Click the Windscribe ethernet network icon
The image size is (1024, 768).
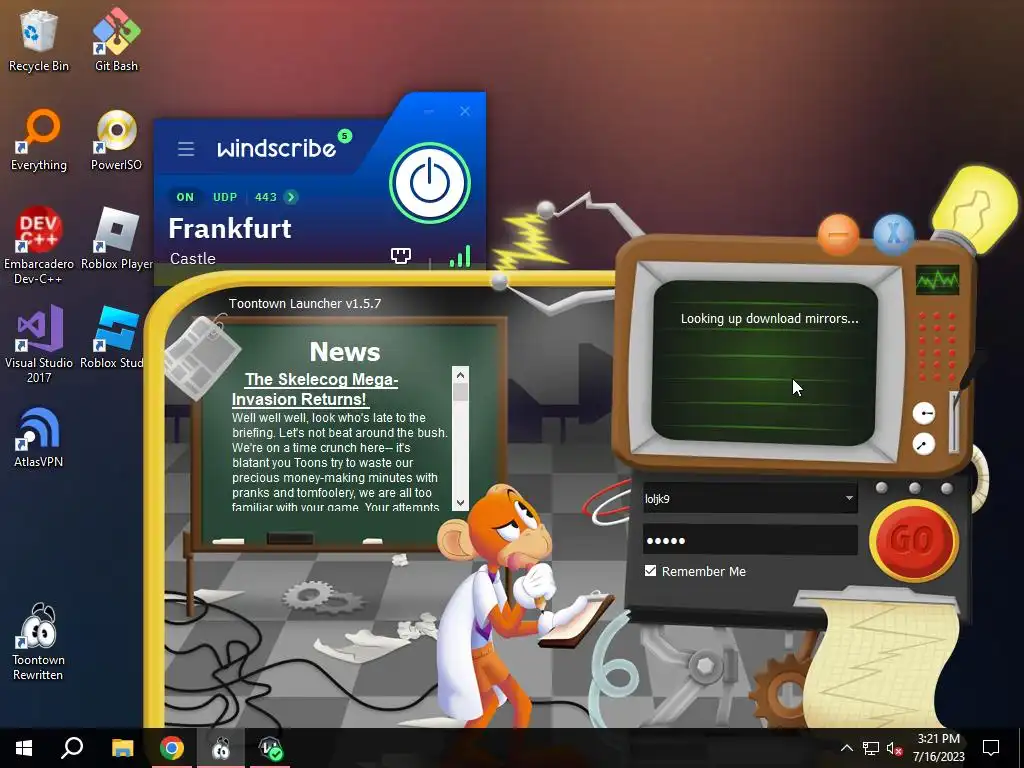[400, 256]
